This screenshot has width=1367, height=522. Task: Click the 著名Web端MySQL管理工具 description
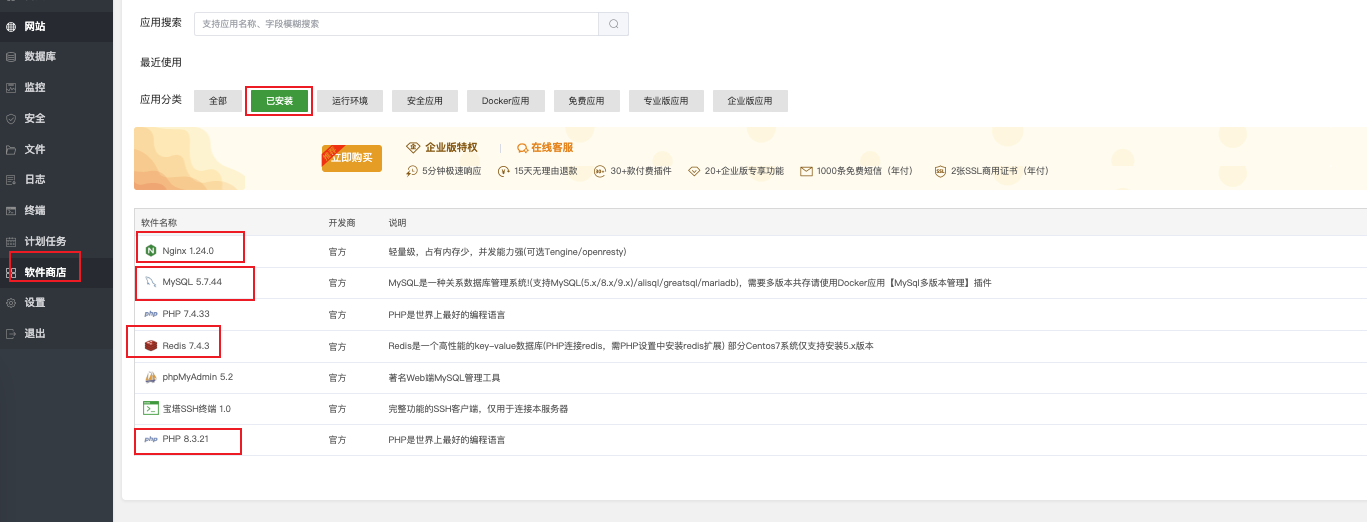click(444, 377)
